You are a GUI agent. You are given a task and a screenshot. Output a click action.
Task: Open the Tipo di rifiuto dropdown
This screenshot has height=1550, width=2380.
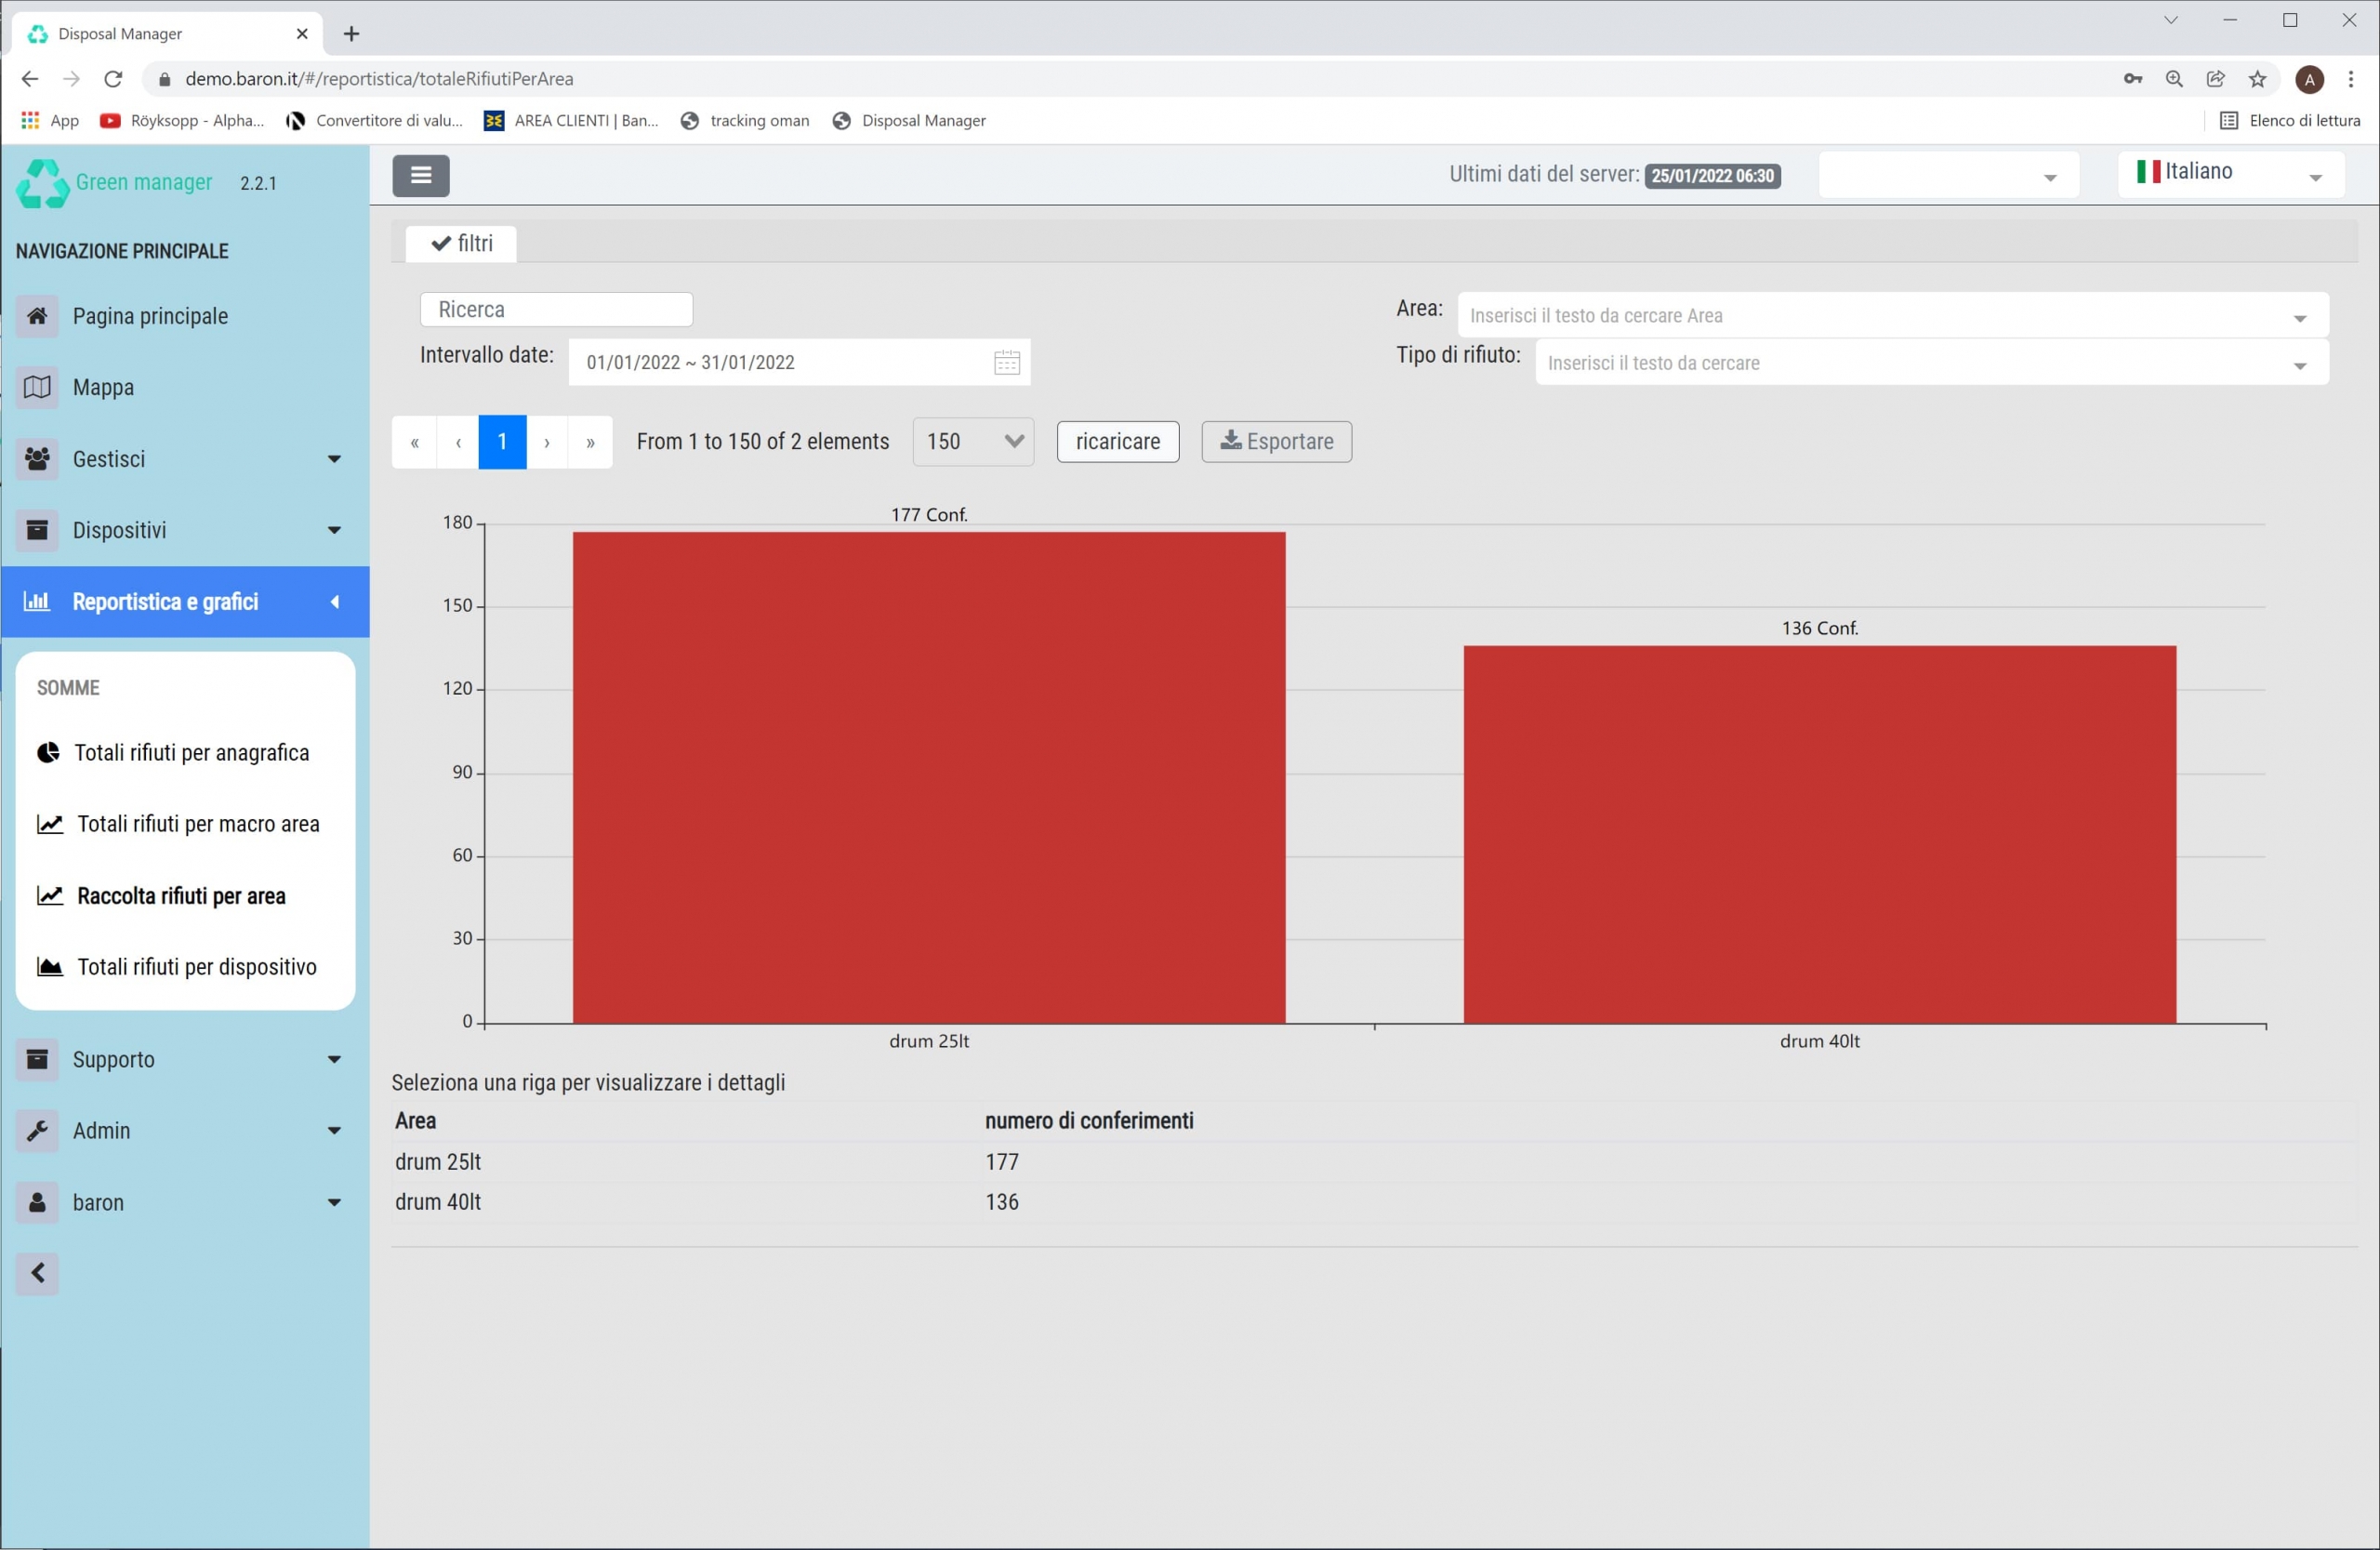point(1932,362)
